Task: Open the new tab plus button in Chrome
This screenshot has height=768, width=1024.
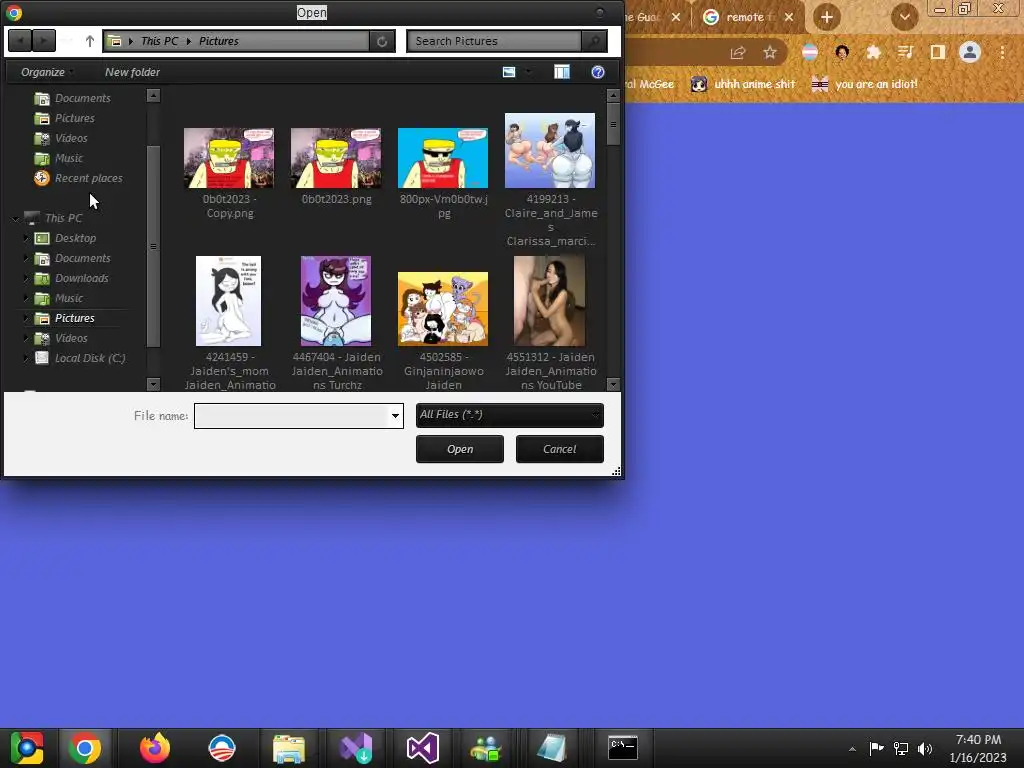Action: pyautogui.click(x=827, y=17)
